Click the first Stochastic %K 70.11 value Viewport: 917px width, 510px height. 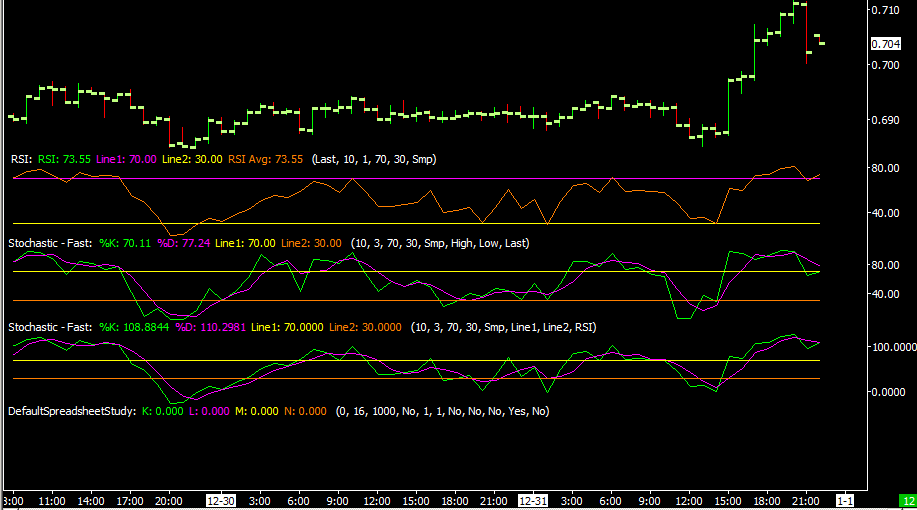pos(125,243)
